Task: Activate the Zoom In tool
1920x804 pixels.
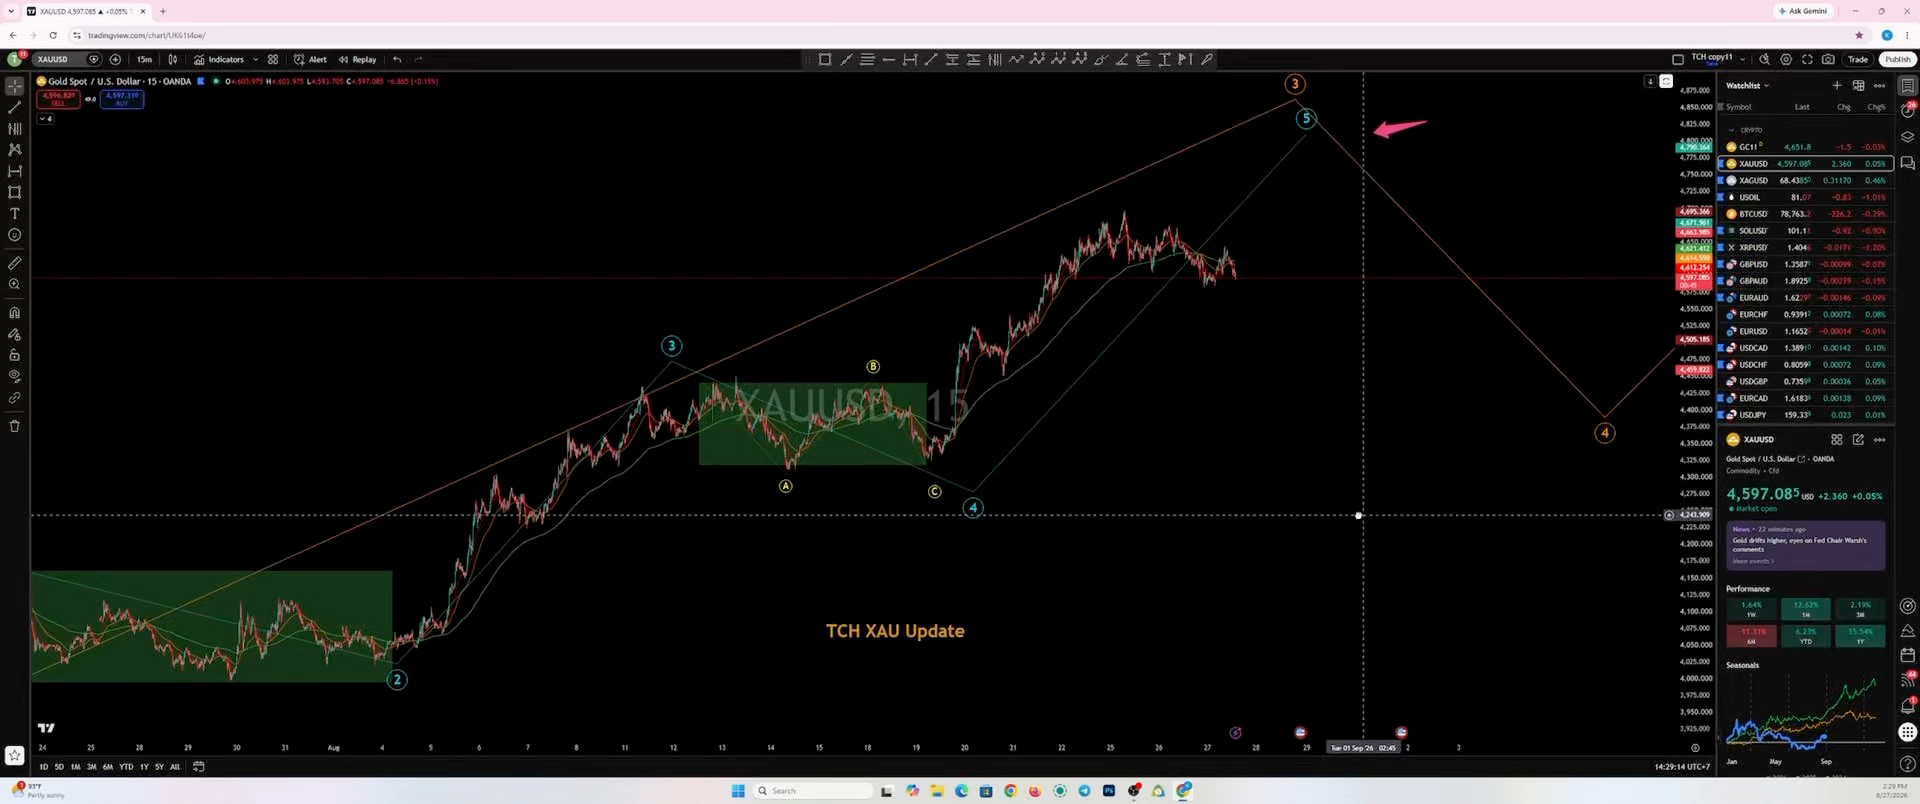Action: (14, 284)
